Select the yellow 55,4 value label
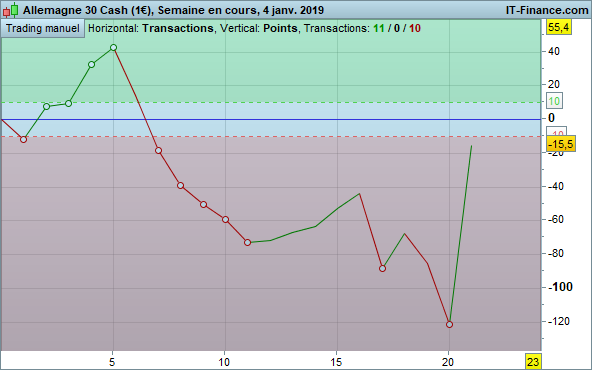The width and height of the screenshot is (592, 370). (x=559, y=27)
